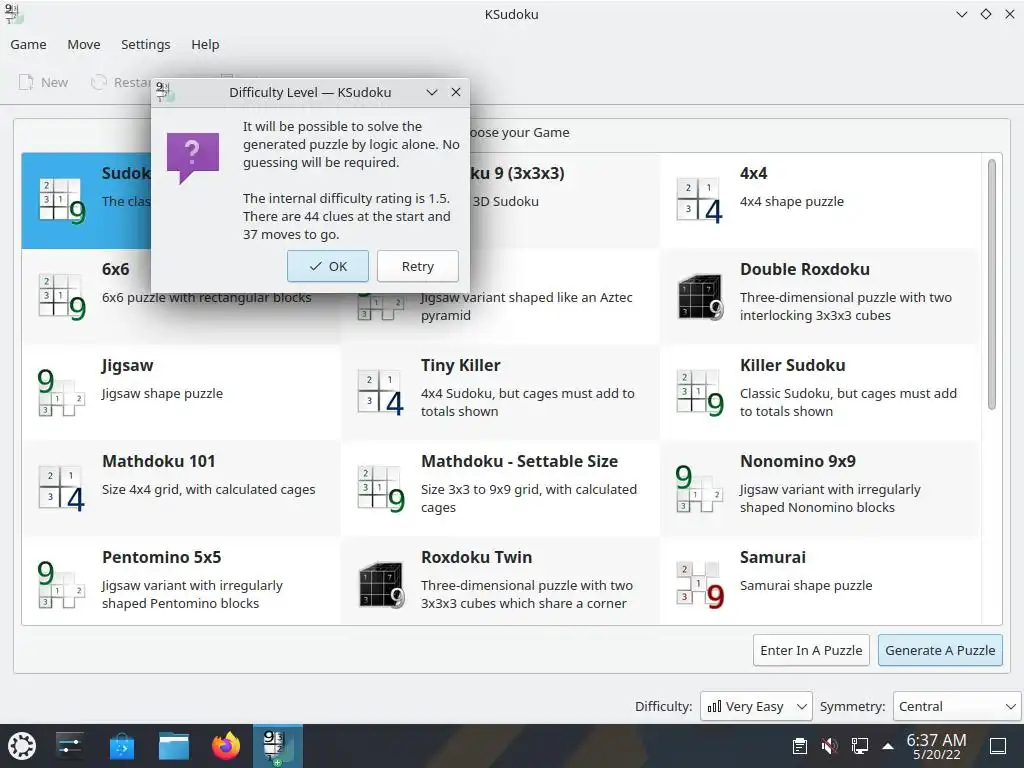
Task: Select the Mathdoku Settable Size icon
Action: (381, 488)
